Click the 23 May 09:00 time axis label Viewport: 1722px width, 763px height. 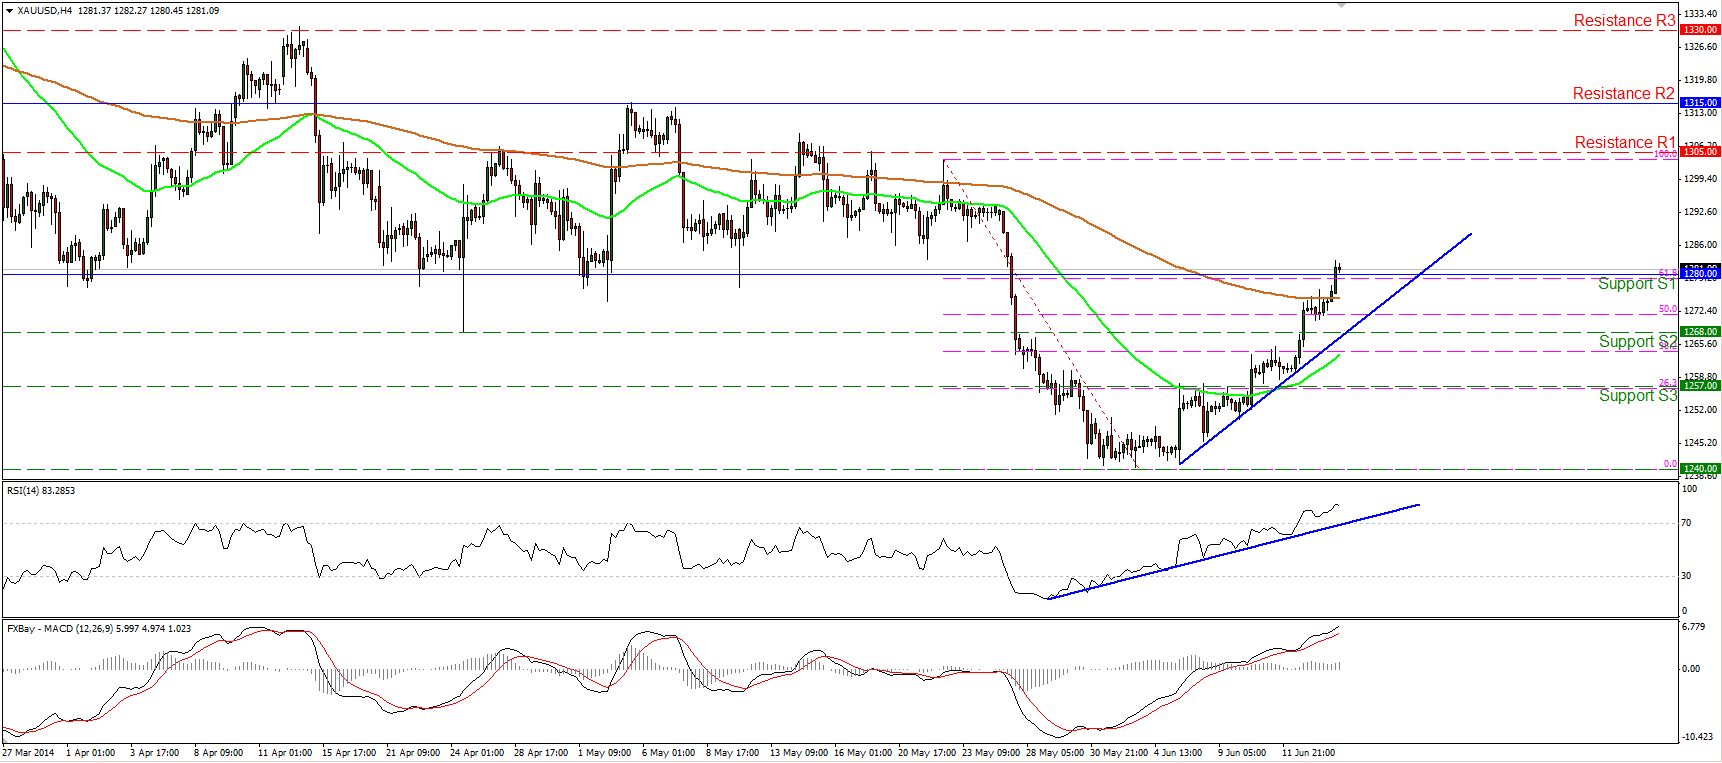(x=991, y=753)
